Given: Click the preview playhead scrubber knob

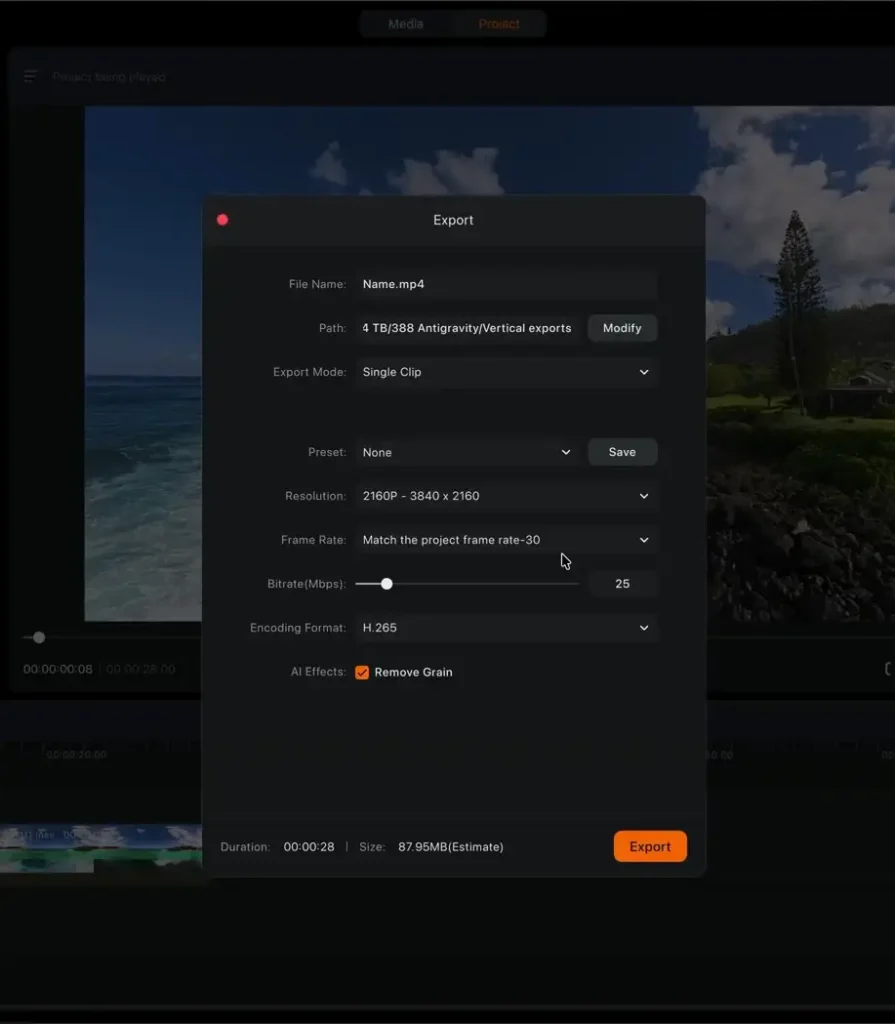Looking at the screenshot, I should point(39,637).
